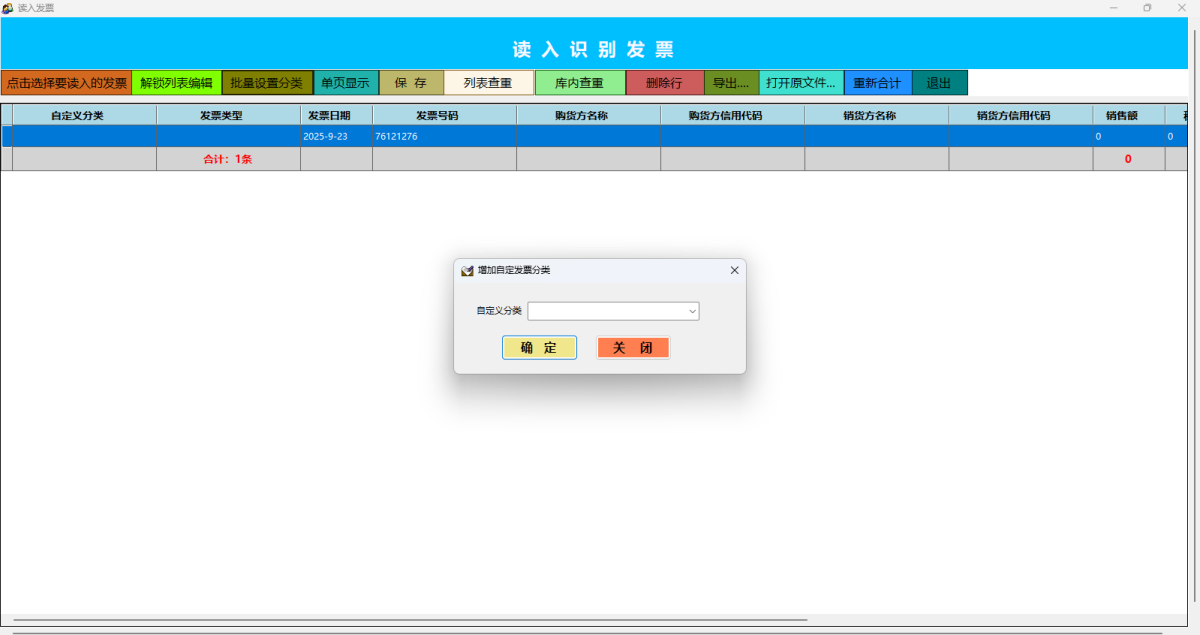Run 库内查重 database check
Image resolution: width=1200 pixels, height=635 pixels.
coord(580,83)
